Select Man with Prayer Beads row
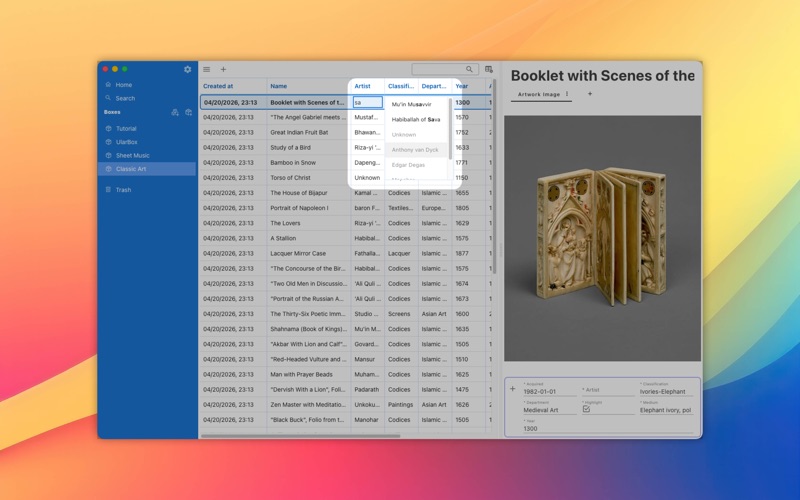The width and height of the screenshot is (800, 500). pyautogui.click(x=345, y=374)
